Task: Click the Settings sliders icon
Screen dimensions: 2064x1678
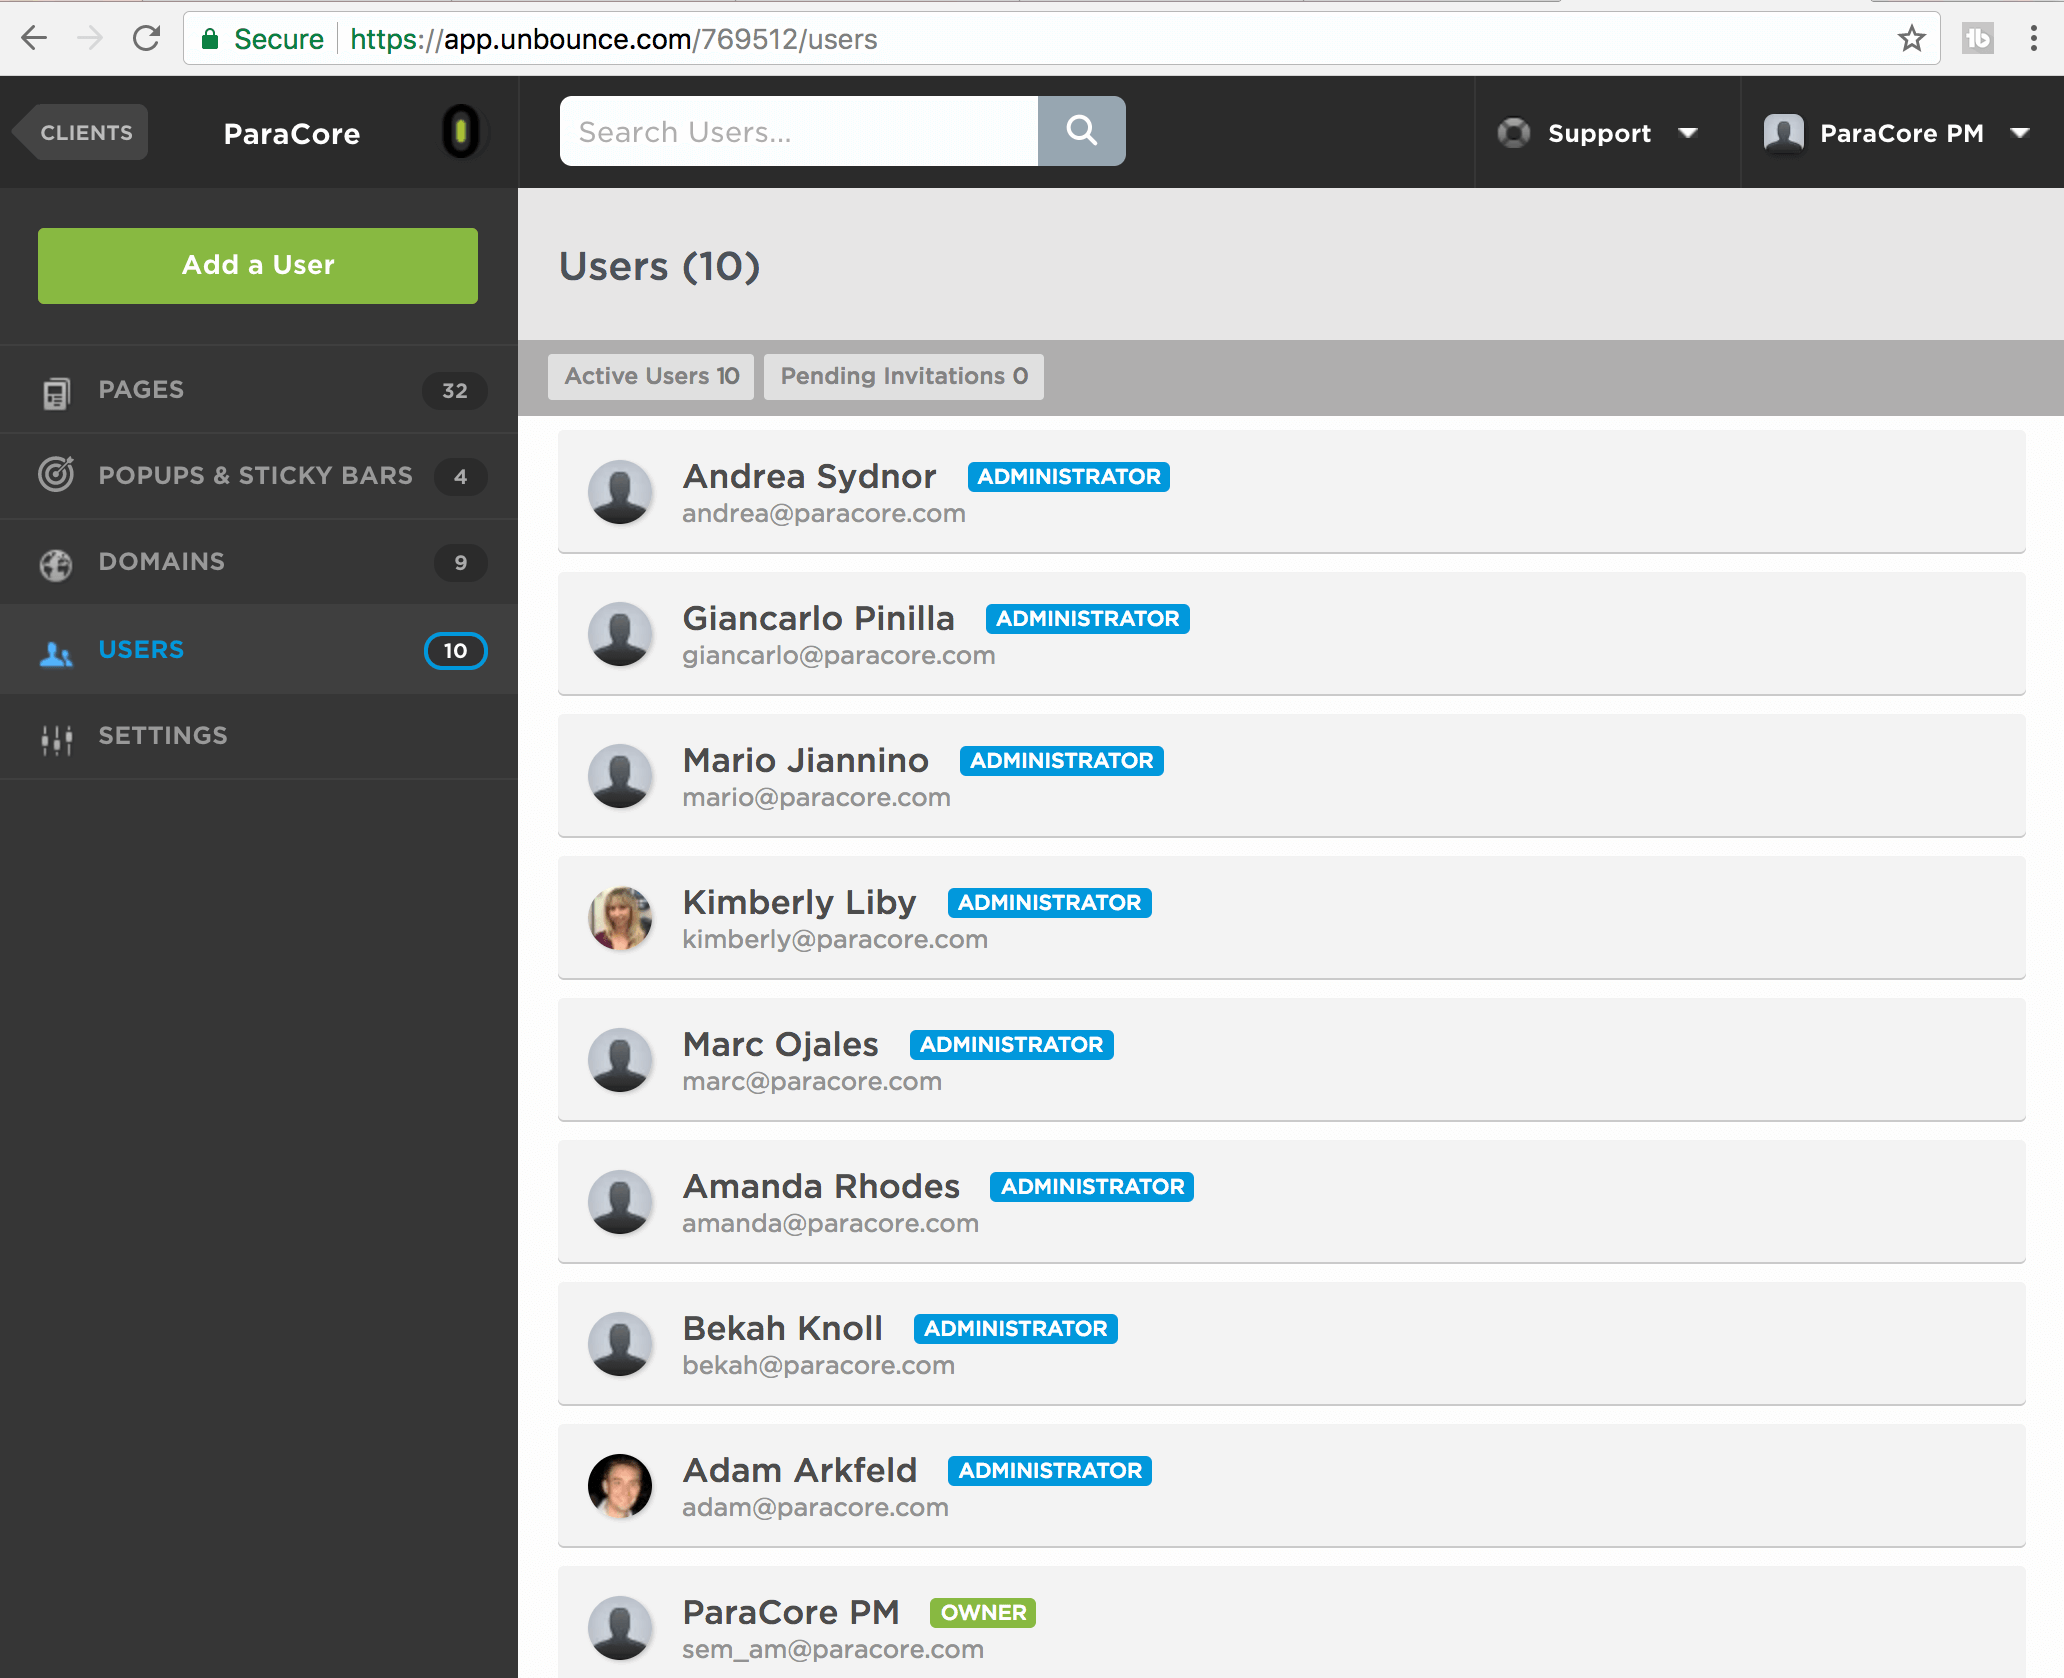Action: (x=57, y=739)
